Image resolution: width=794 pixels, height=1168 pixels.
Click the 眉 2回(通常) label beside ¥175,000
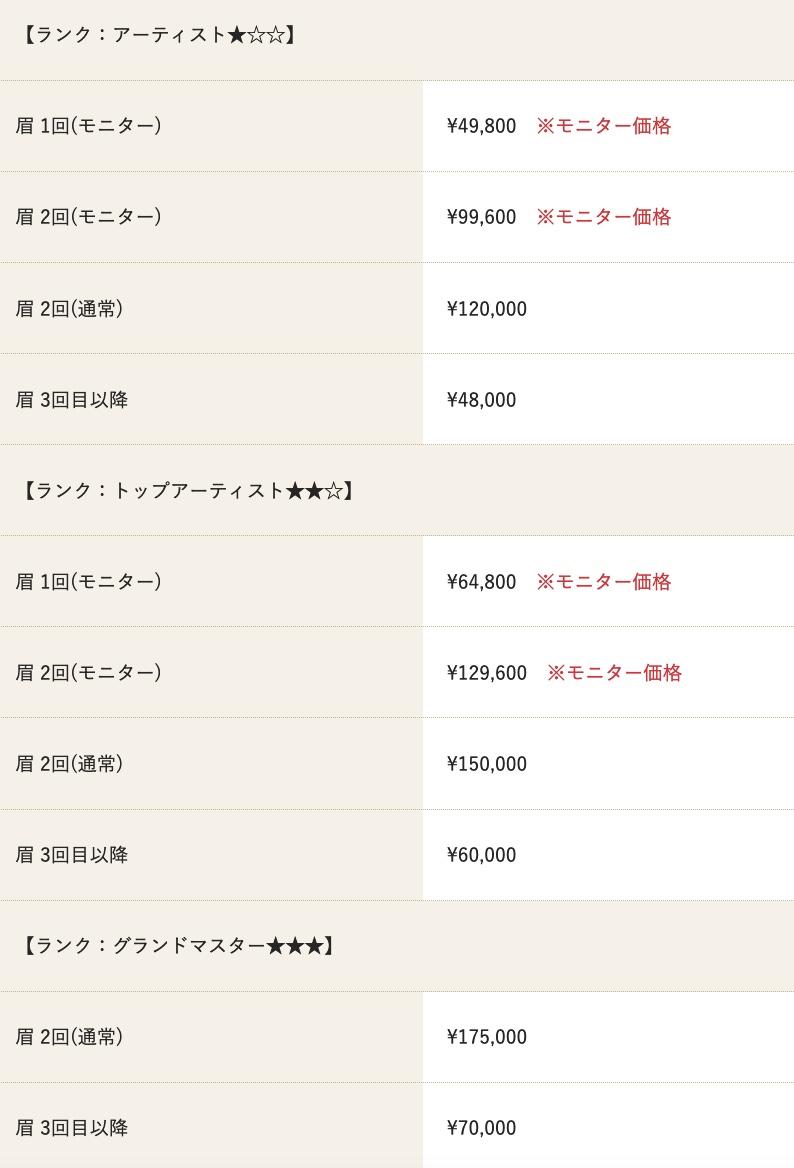(69, 1037)
